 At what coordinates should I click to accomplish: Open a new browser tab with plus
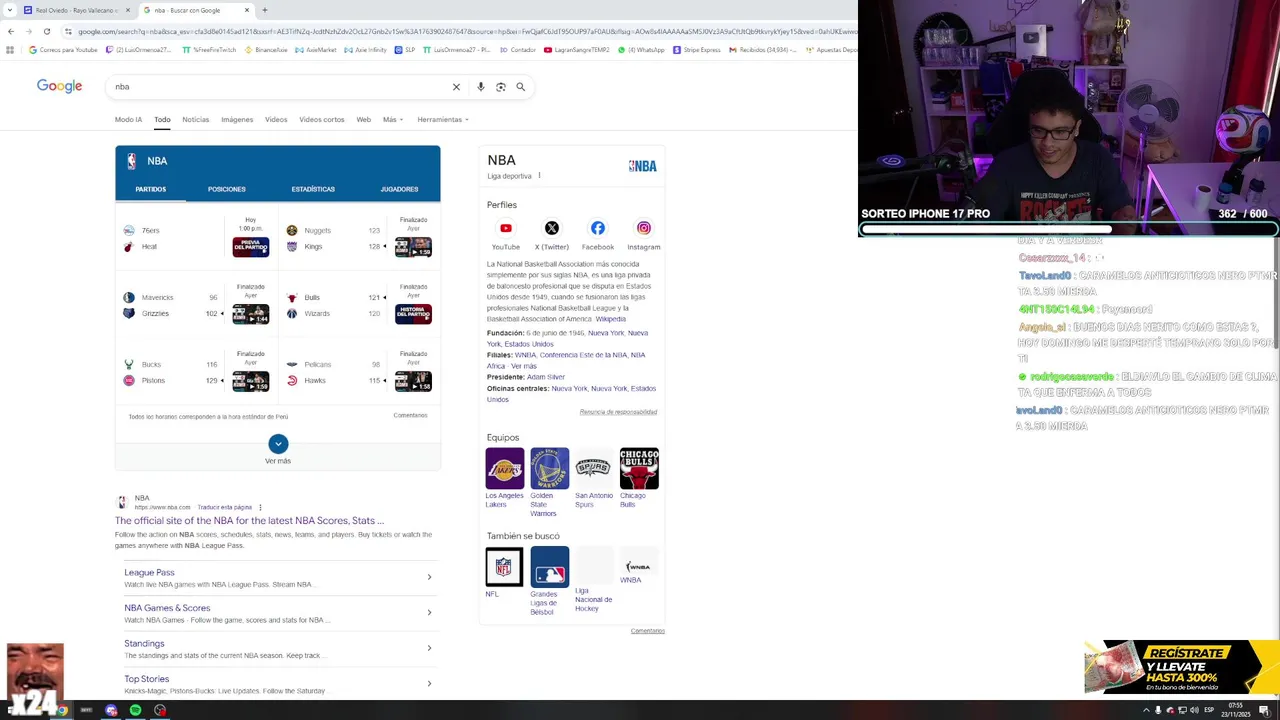264,10
